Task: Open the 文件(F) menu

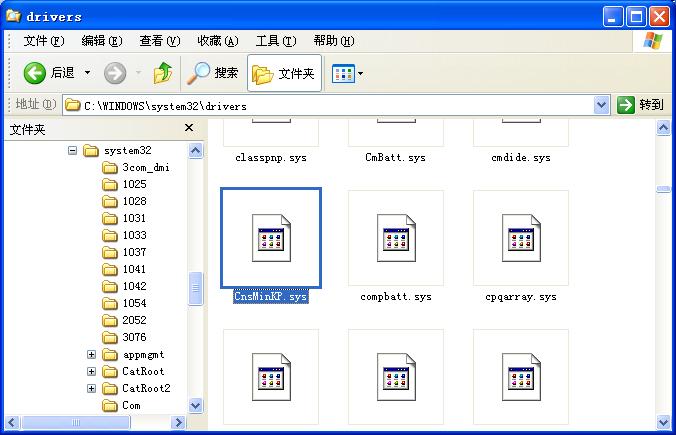Action: 44,41
